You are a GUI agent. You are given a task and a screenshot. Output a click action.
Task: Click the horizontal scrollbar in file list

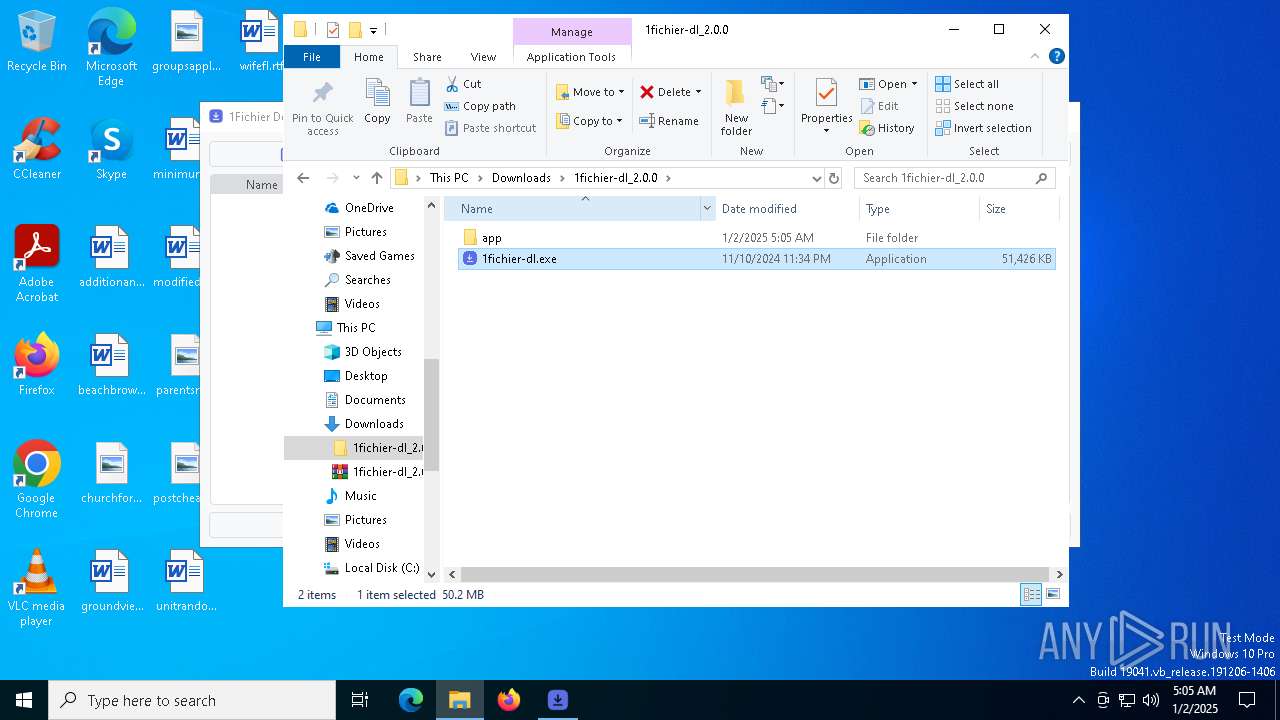pyautogui.click(x=756, y=574)
